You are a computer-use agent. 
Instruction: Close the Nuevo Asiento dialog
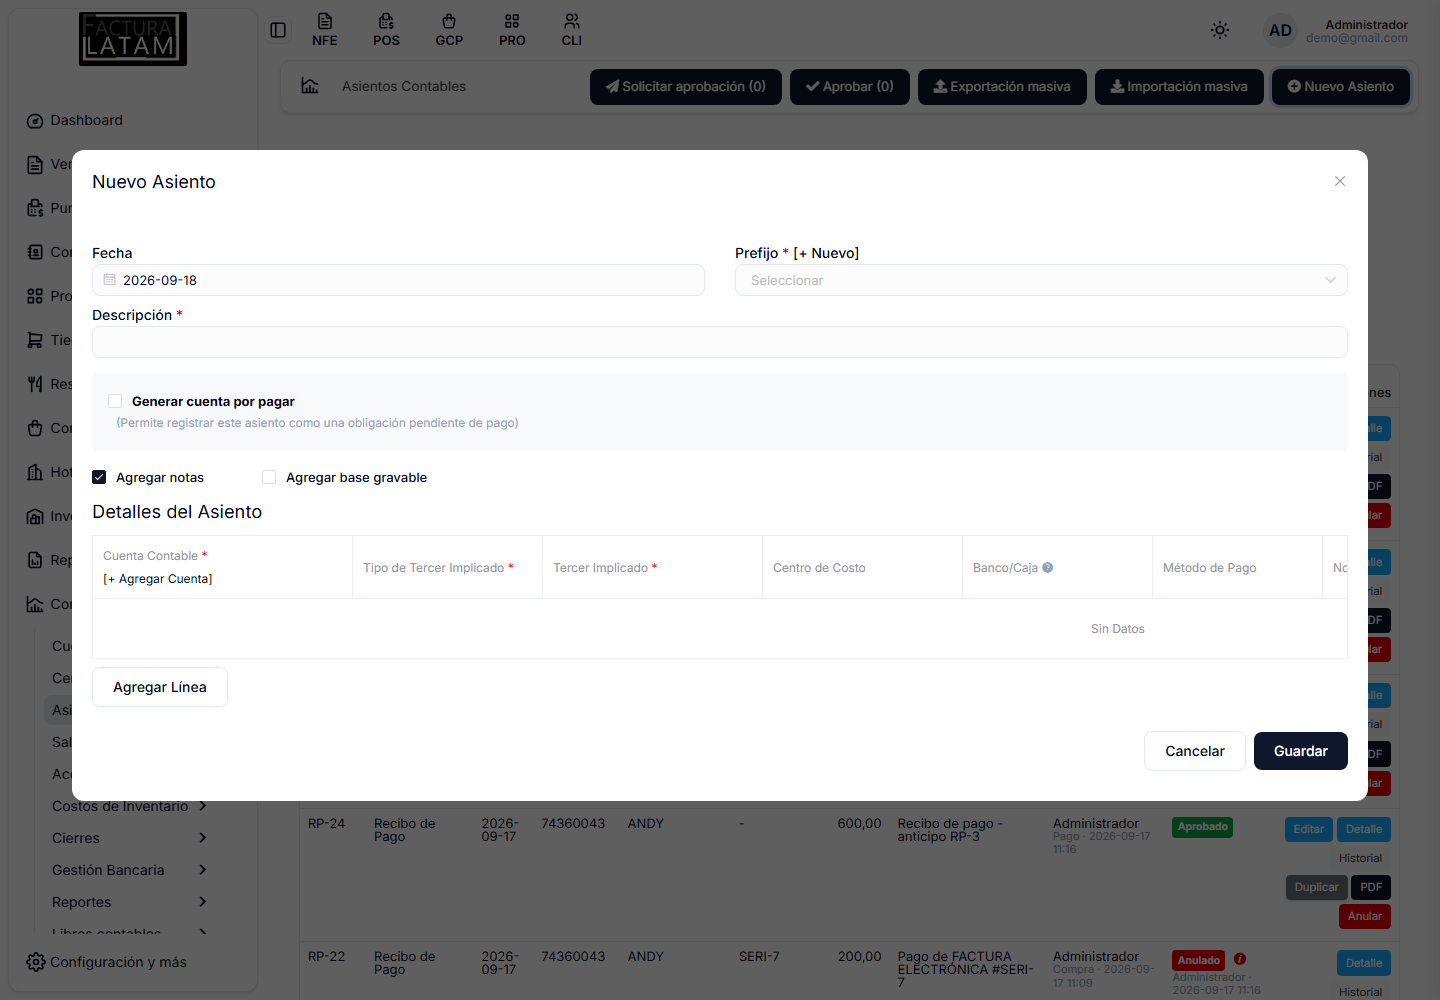1340,181
